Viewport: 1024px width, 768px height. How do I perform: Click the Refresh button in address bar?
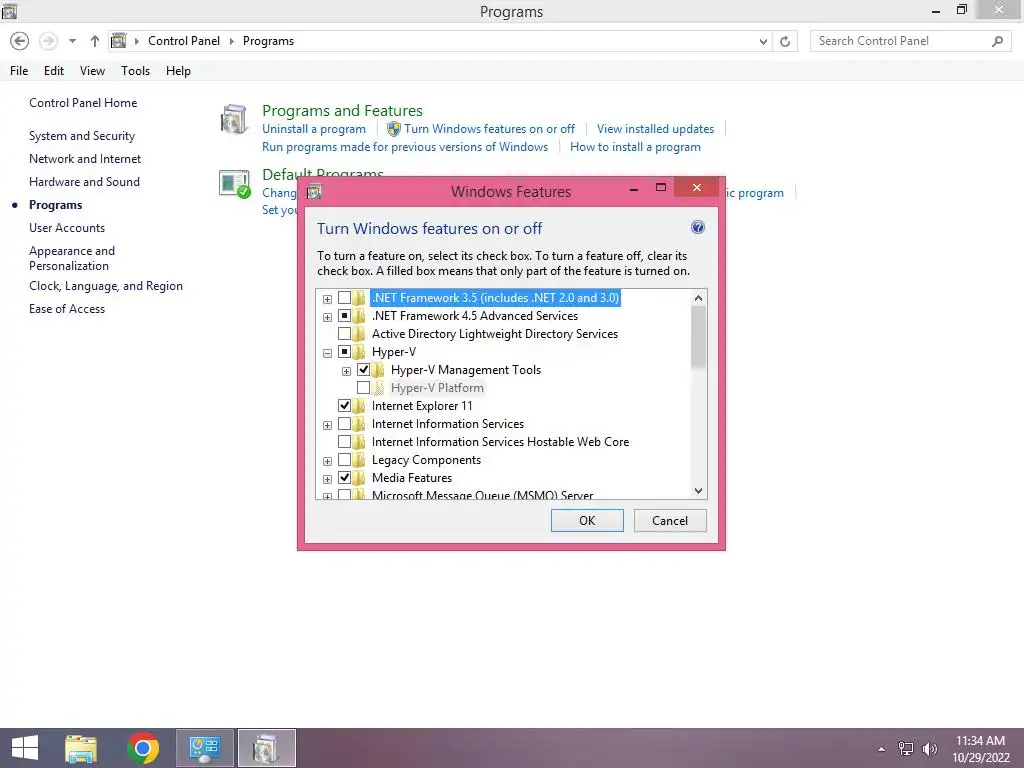[785, 42]
